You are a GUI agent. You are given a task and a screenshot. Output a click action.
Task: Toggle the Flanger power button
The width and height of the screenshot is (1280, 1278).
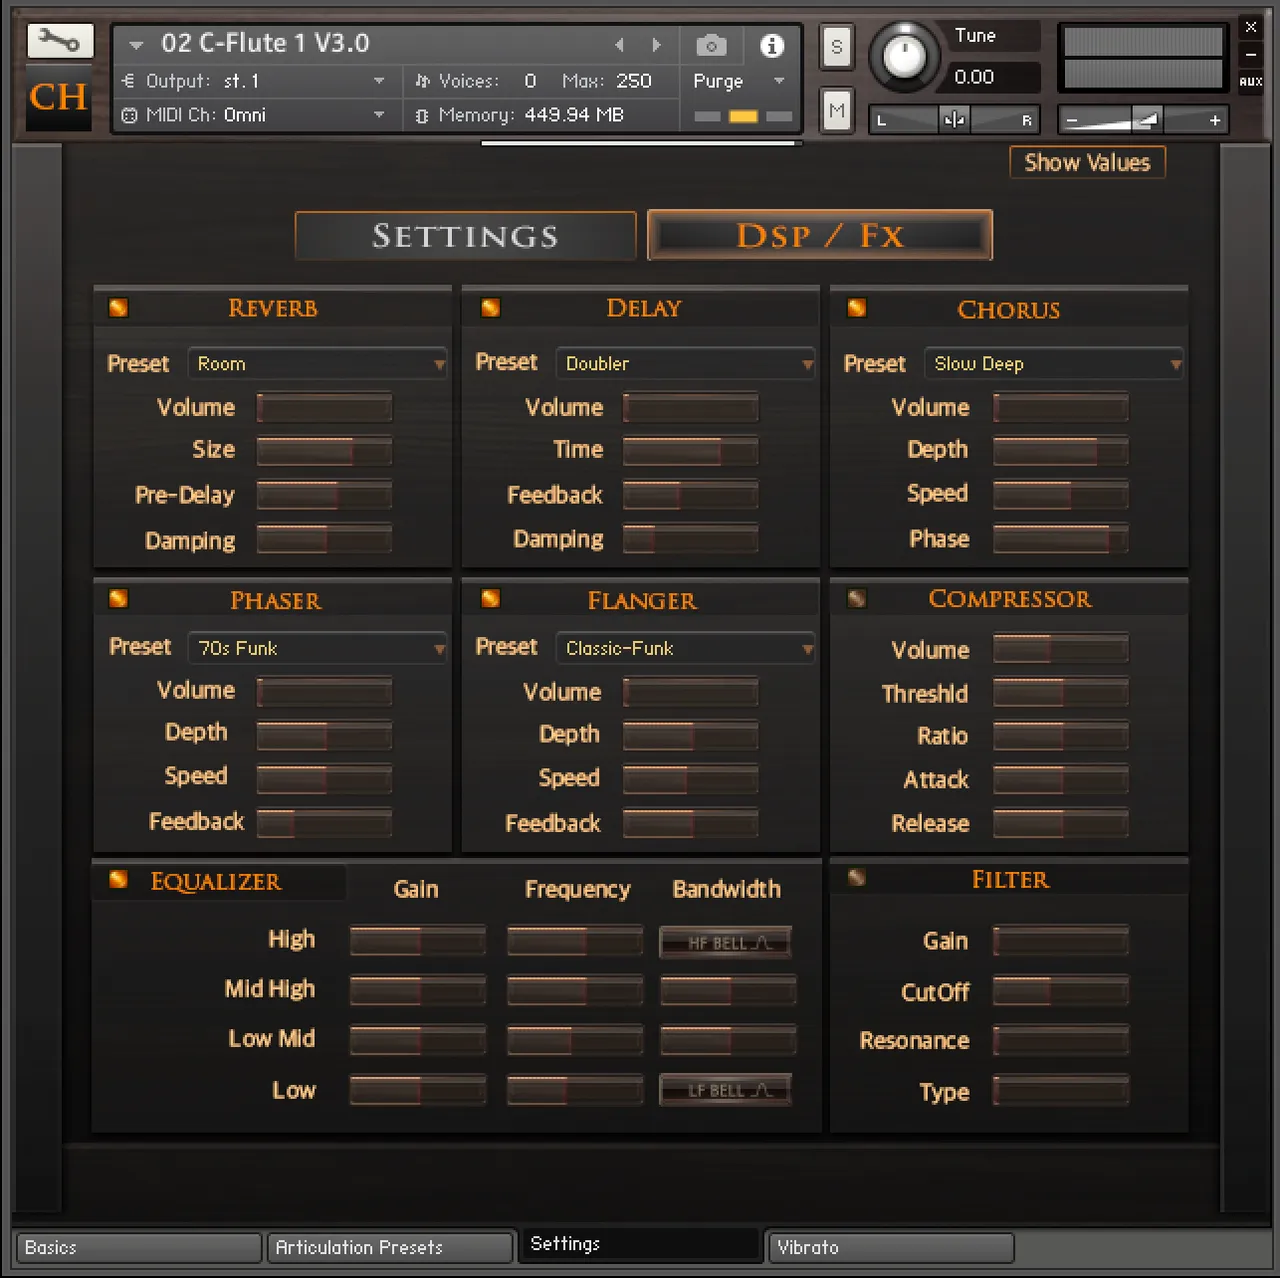(490, 599)
